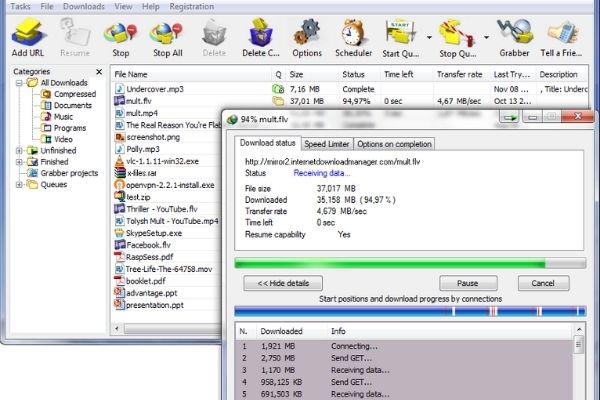Click the greyed Delete toolbar icon
Viewport: 600px width, 400px height.
pyautogui.click(x=214, y=34)
